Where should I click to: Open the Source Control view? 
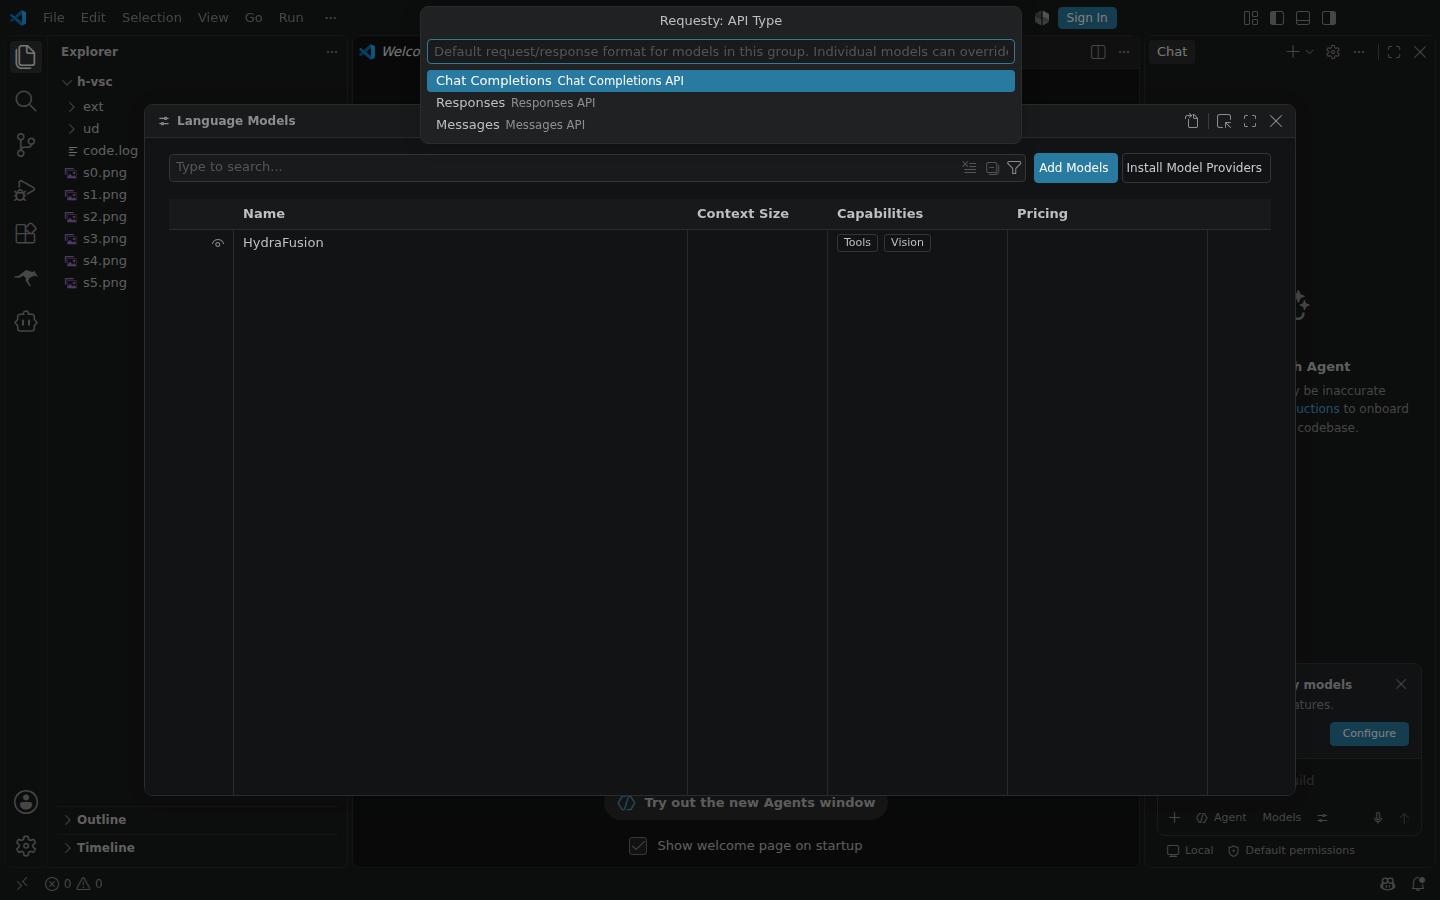(x=26, y=145)
